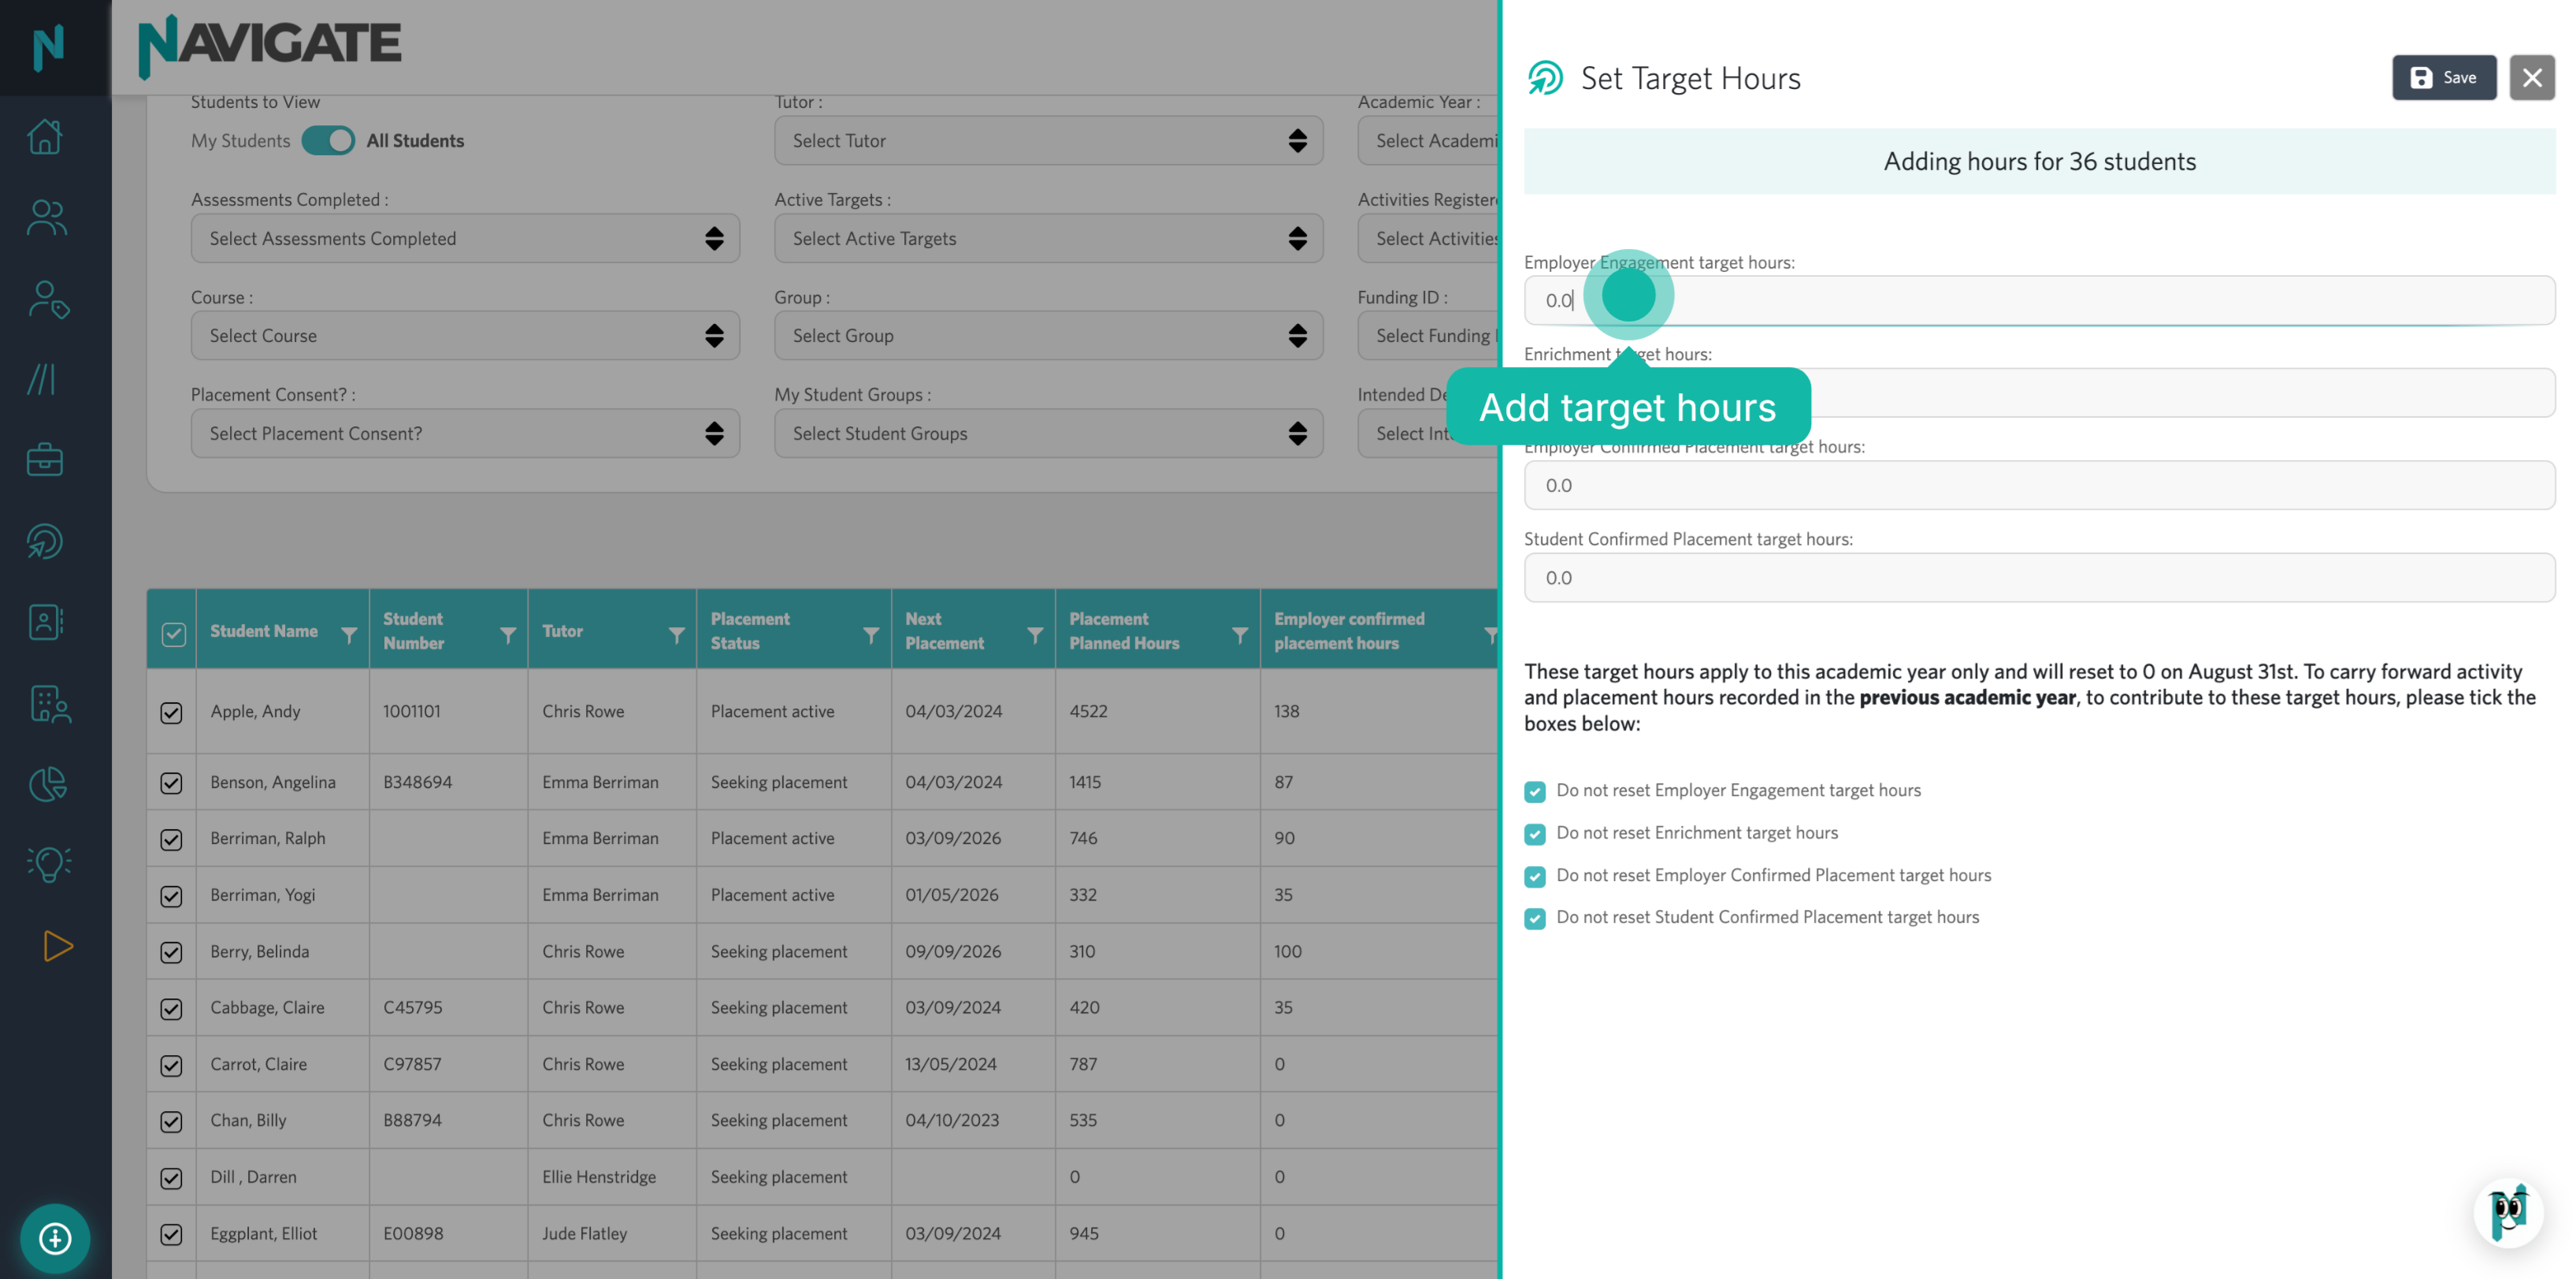This screenshot has width=2576, height=1279.
Task: Filter the Next Placement column
Action: tap(1035, 634)
